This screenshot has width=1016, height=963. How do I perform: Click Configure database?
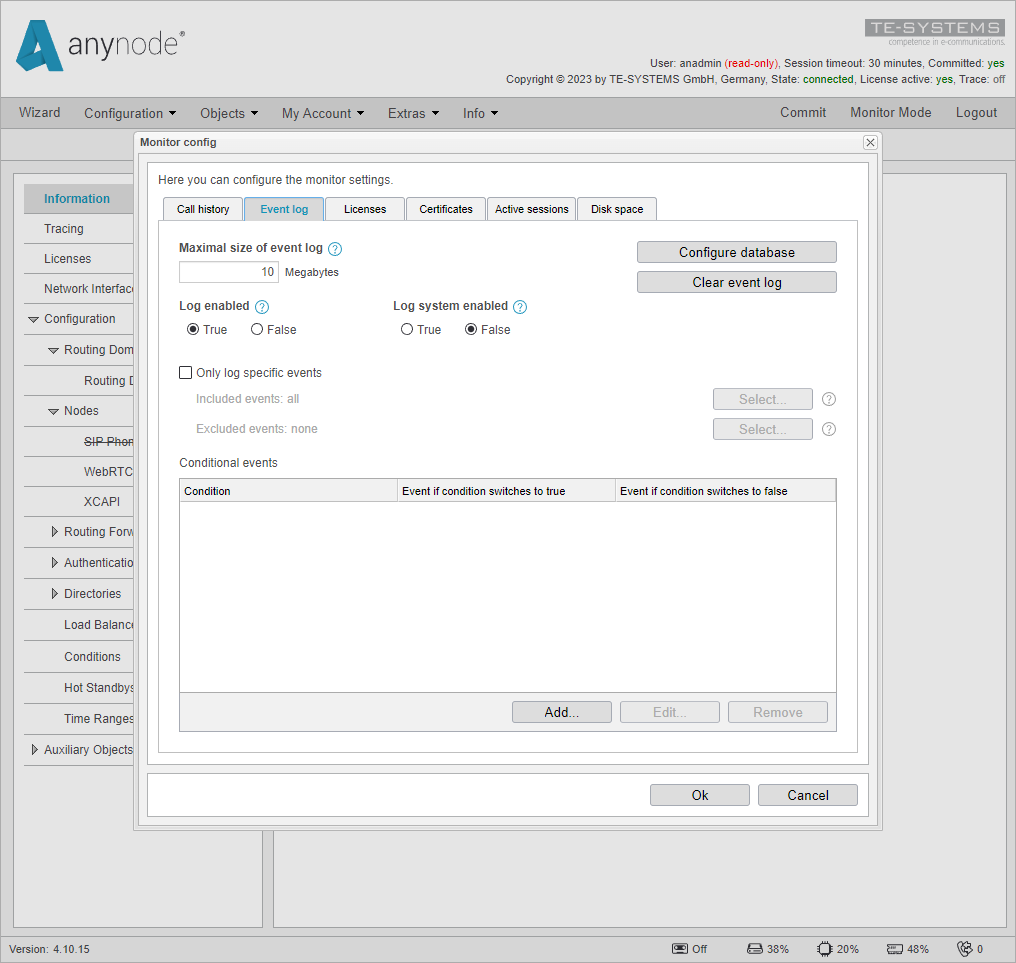click(x=736, y=252)
